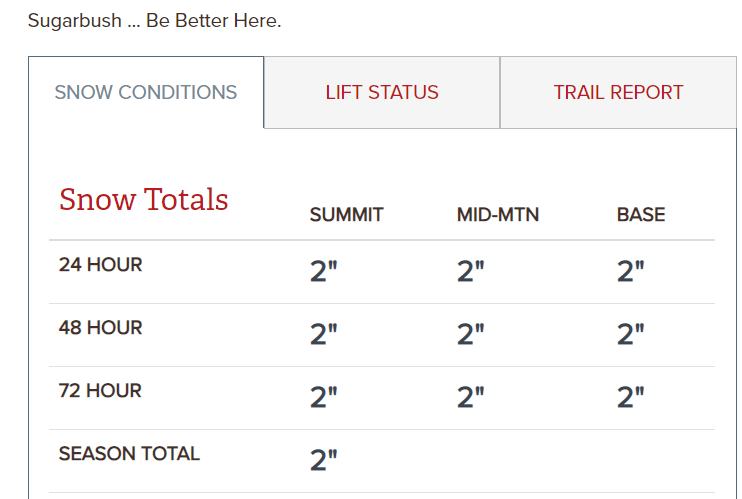Click the Summit column header

[x=346, y=215]
